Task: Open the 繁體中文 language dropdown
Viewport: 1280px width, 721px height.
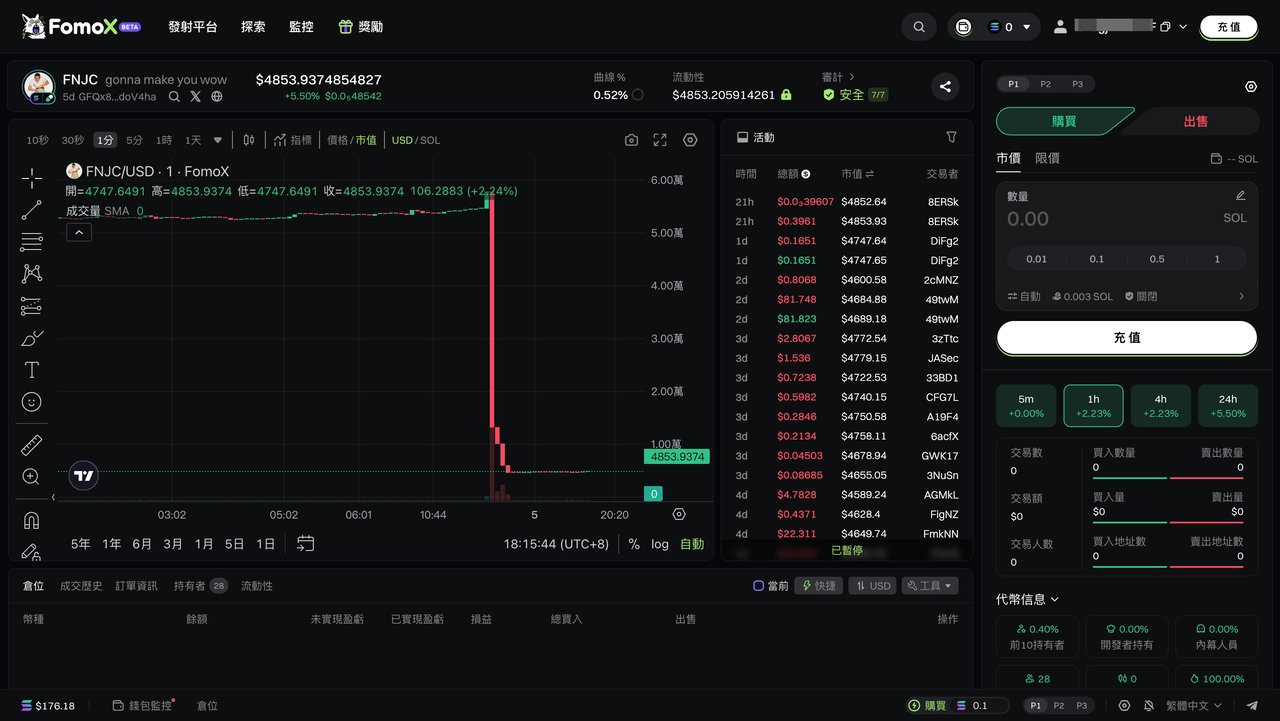Action: 1194,706
